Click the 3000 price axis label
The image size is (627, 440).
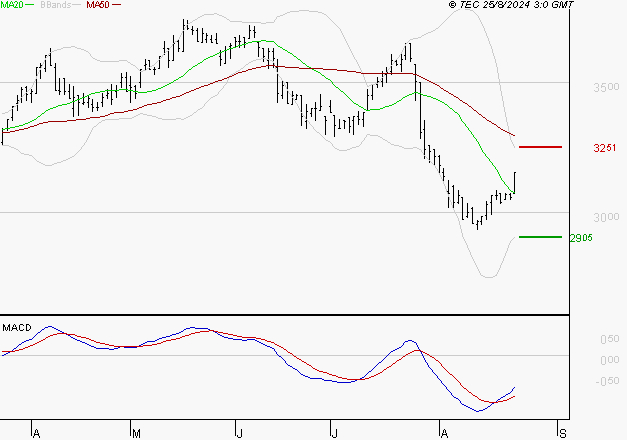(606, 217)
